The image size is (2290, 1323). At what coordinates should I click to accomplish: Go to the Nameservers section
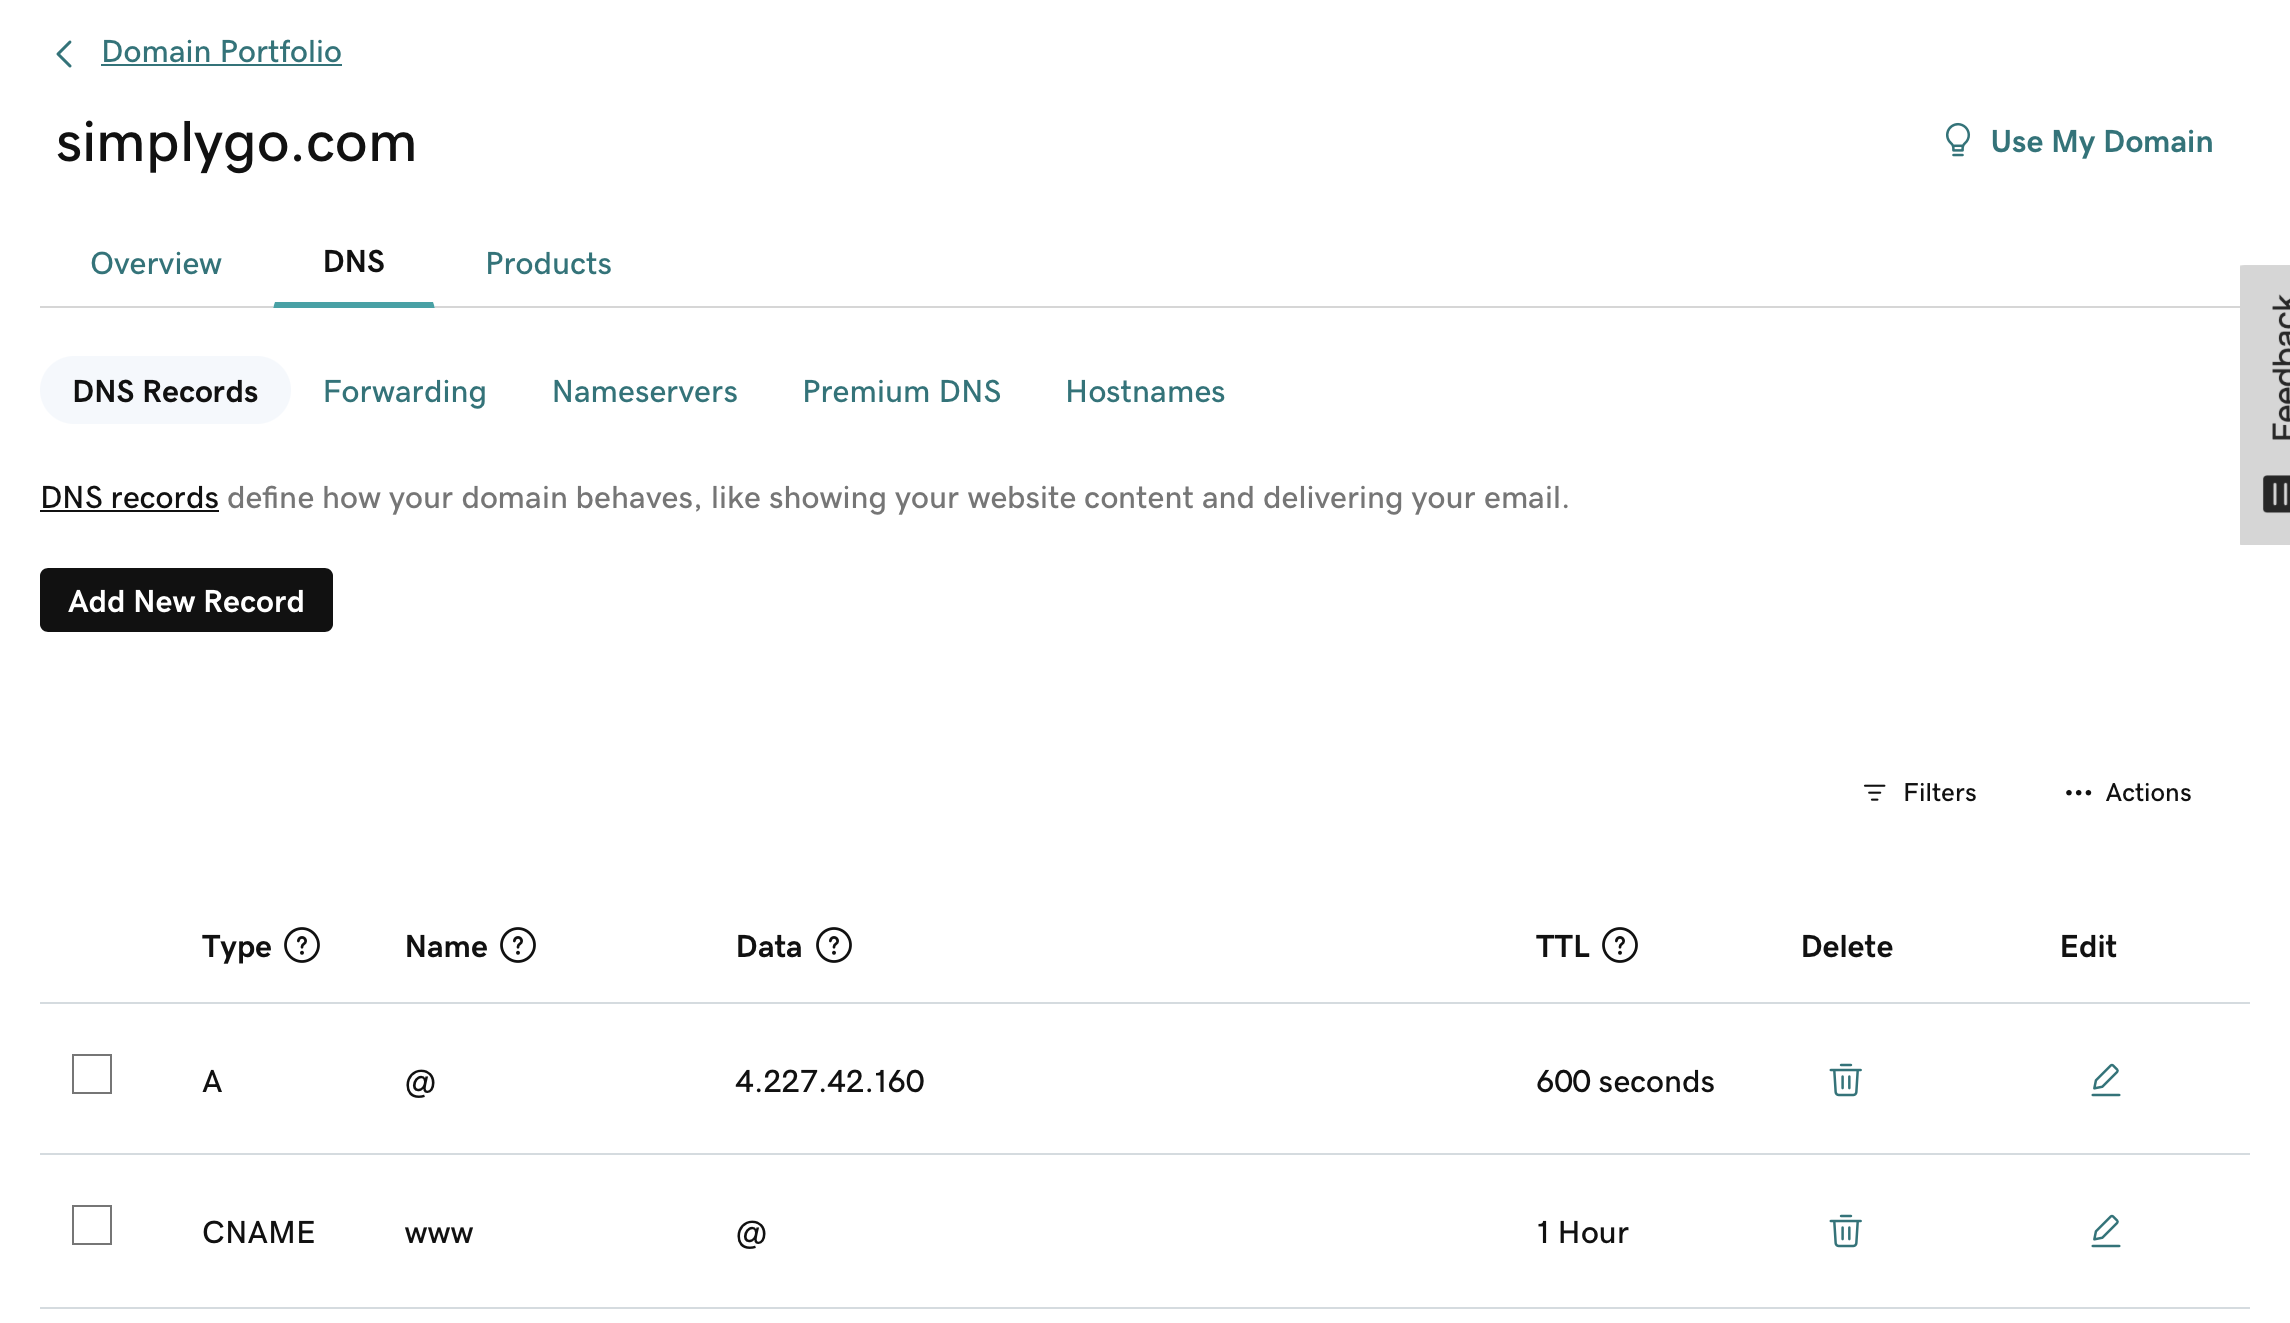(x=644, y=391)
